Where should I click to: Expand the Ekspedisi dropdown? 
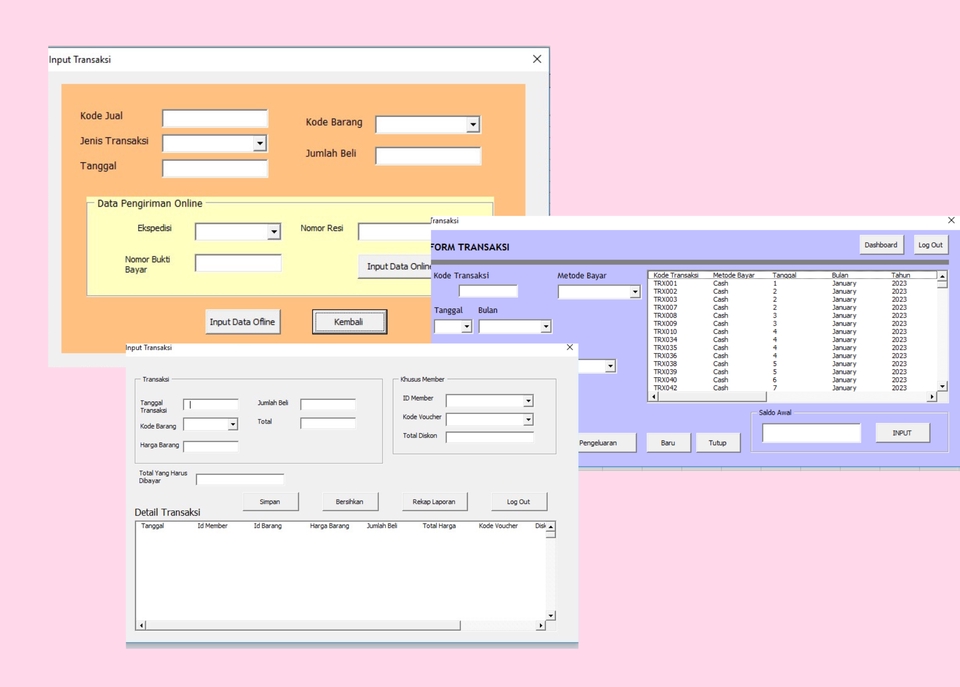[274, 232]
